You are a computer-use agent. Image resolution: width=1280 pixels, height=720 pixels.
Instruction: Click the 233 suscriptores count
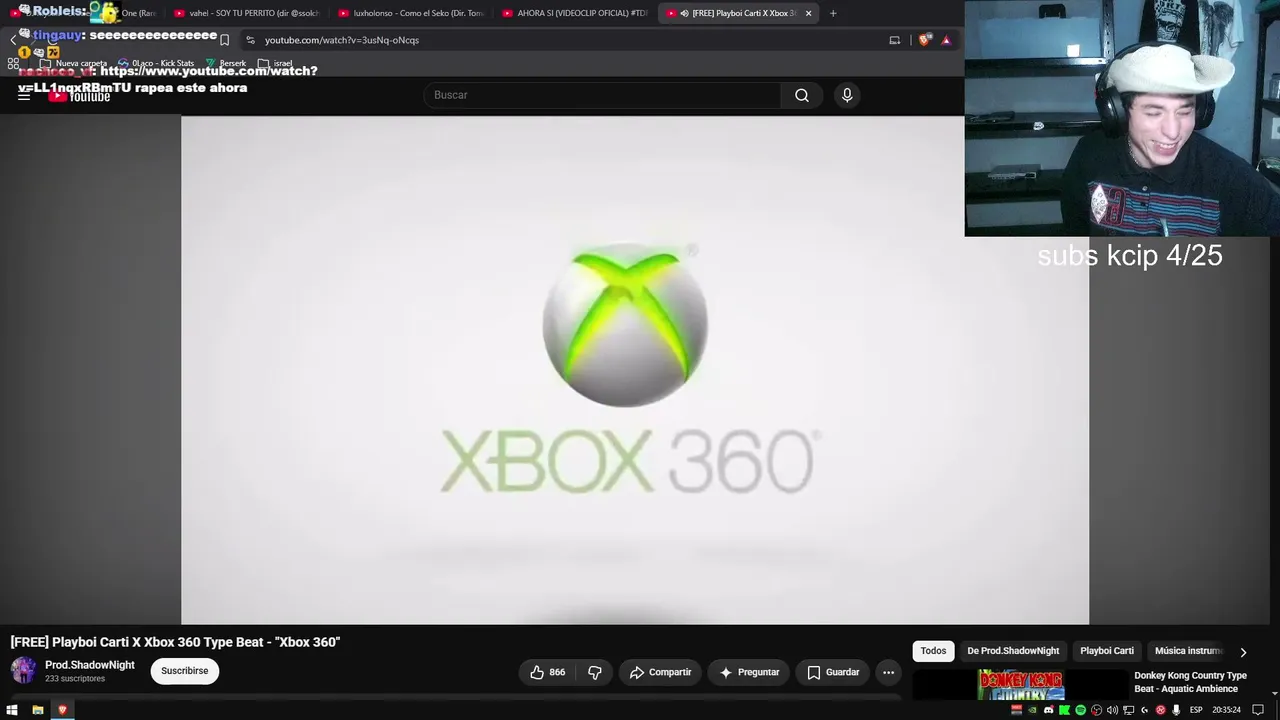click(x=75, y=679)
